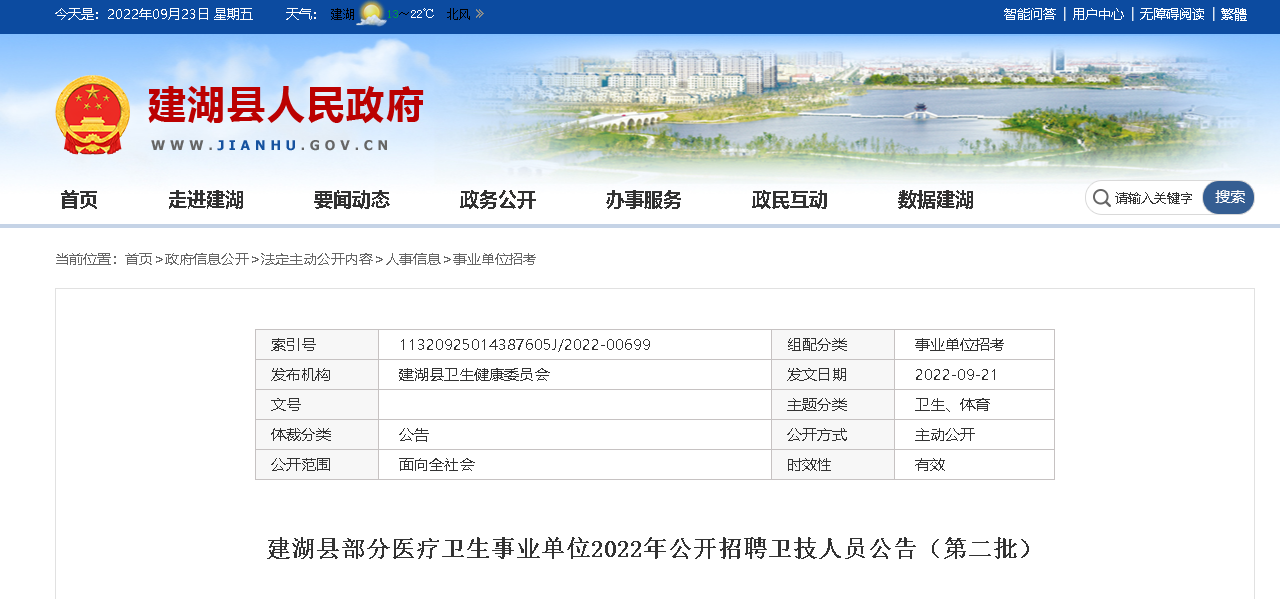
Task: Click the national emblem logo
Action: click(x=92, y=115)
